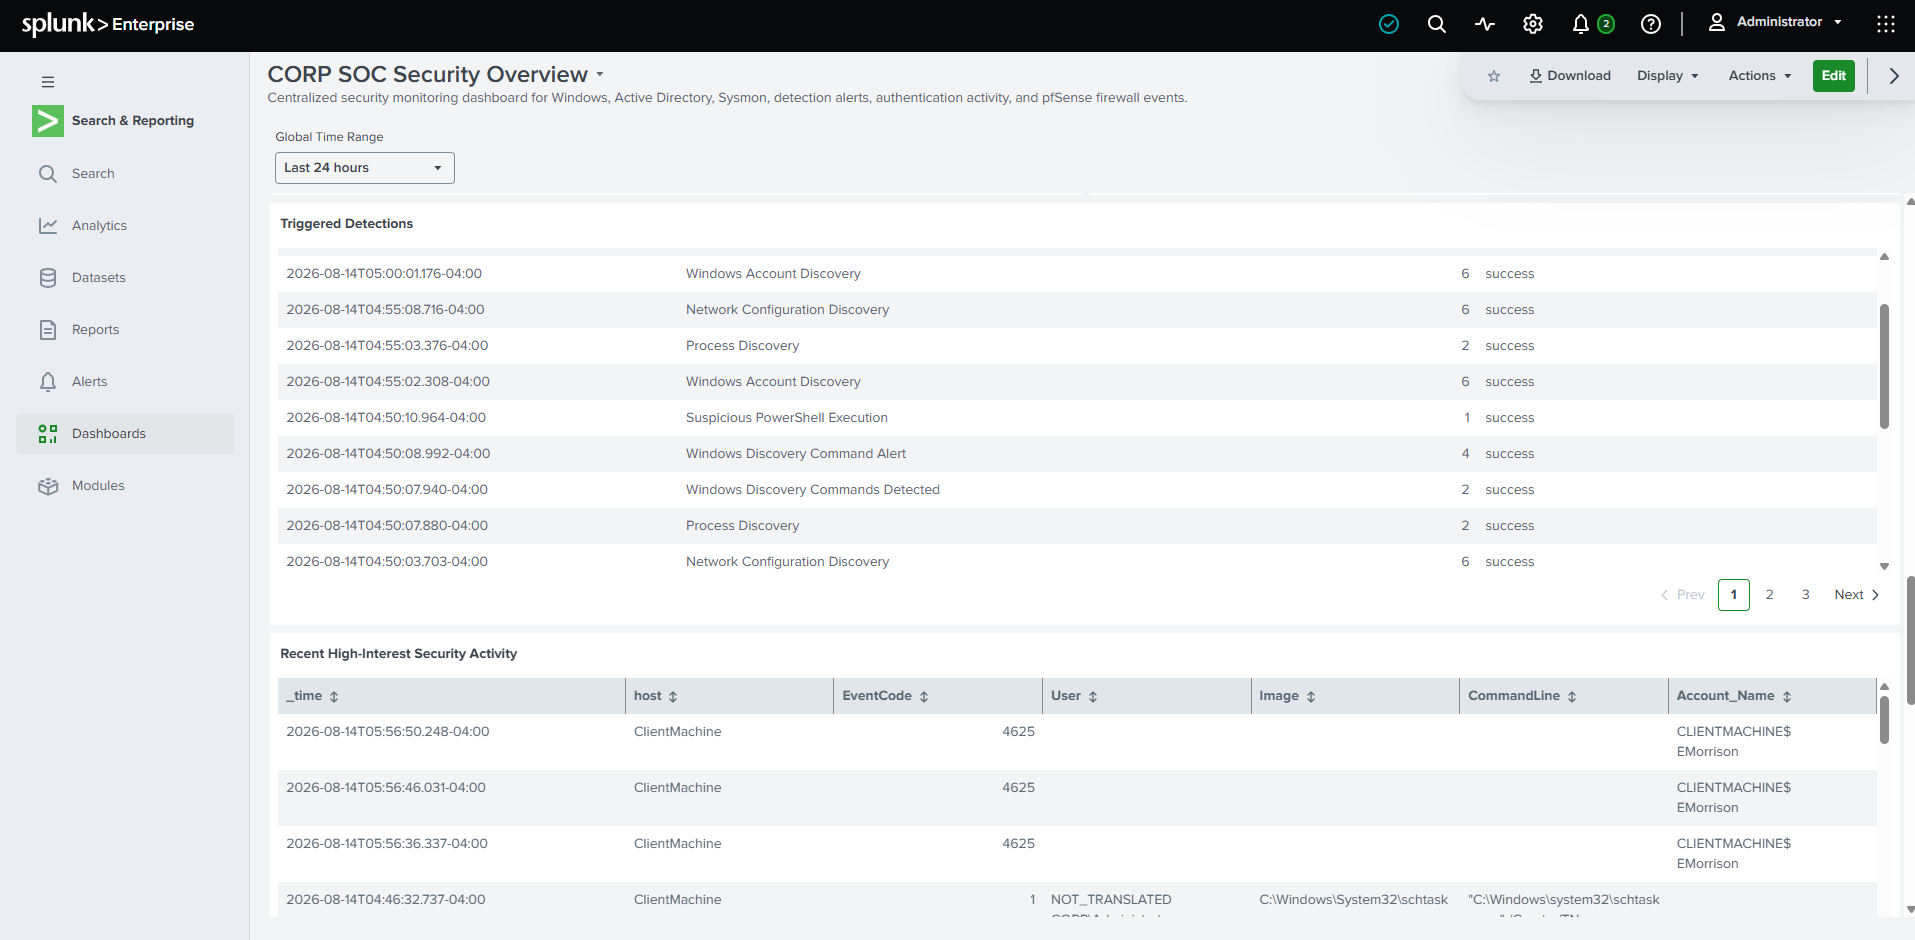Click the green Edit button

coord(1834,76)
